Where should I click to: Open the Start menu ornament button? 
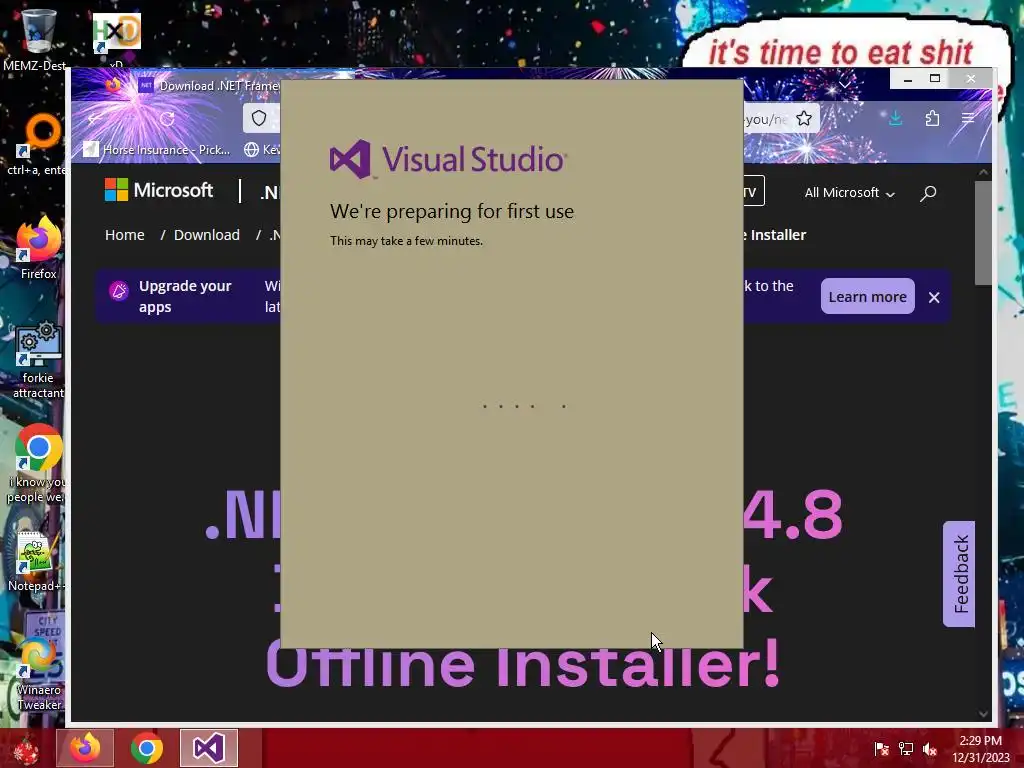tap(26, 749)
